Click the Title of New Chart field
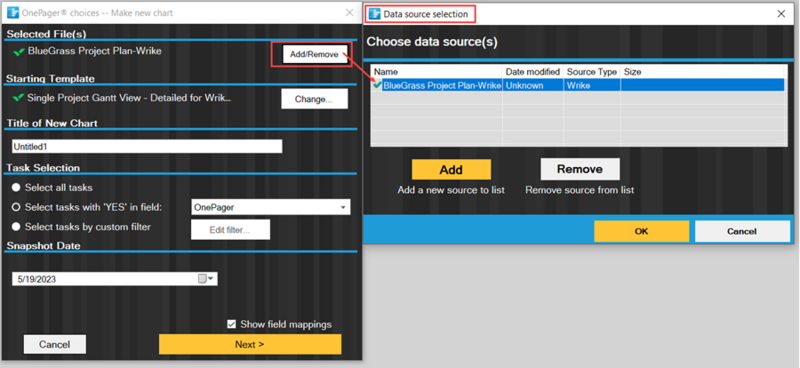This screenshot has height=368, width=800. (147, 146)
